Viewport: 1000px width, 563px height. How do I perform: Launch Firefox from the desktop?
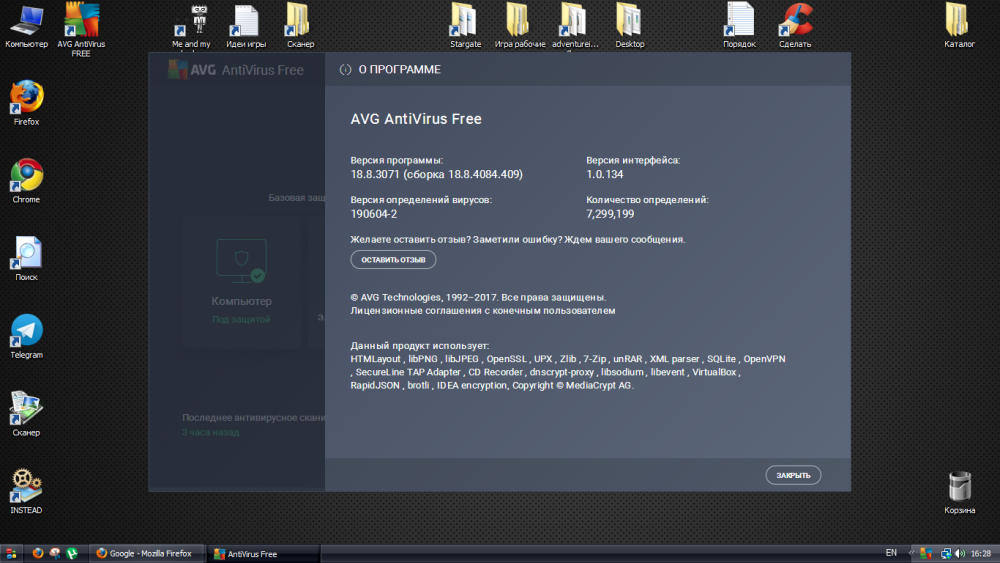26,103
